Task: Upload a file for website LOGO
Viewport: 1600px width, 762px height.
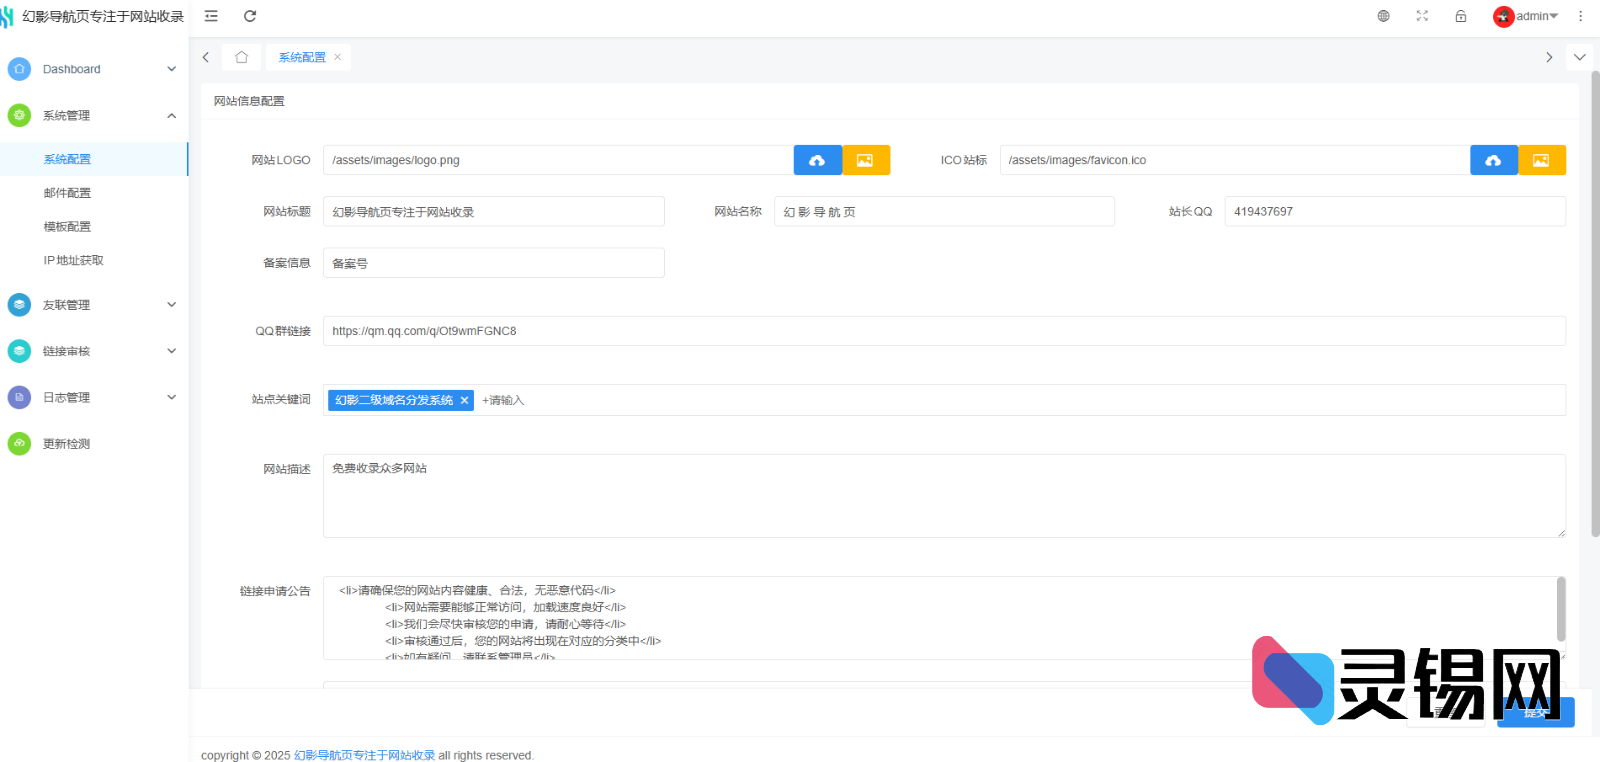Action: (817, 160)
